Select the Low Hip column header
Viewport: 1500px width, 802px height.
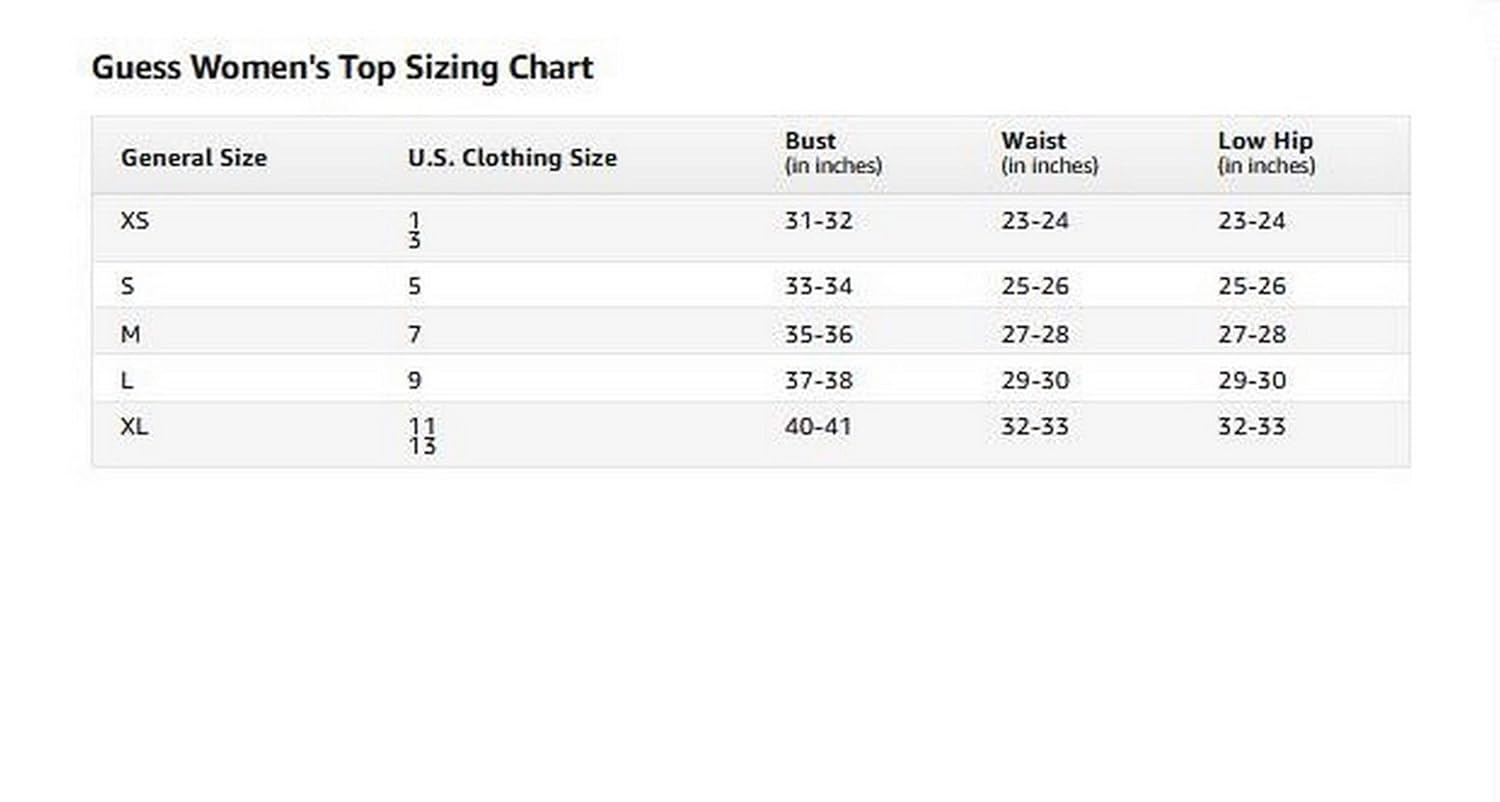click(1265, 141)
